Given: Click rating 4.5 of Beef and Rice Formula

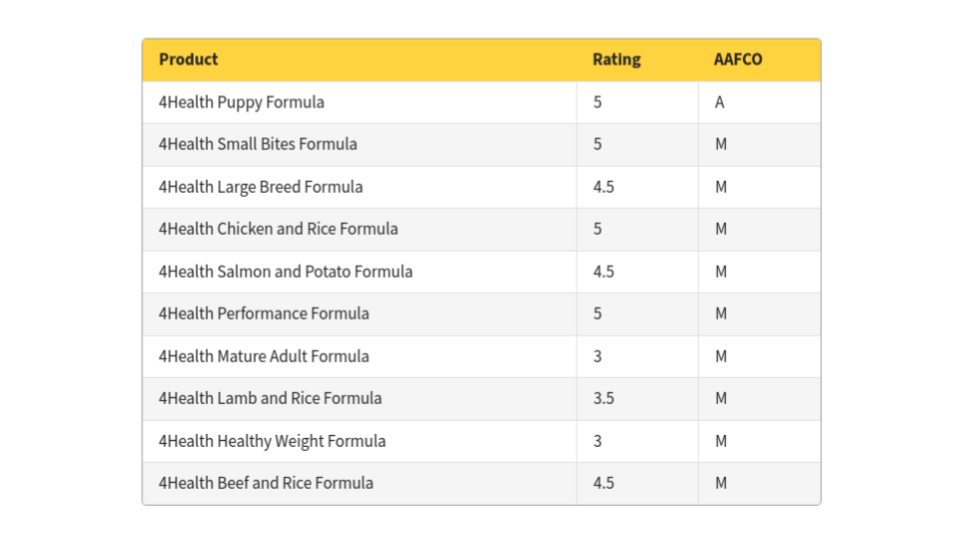Looking at the screenshot, I should point(603,483).
